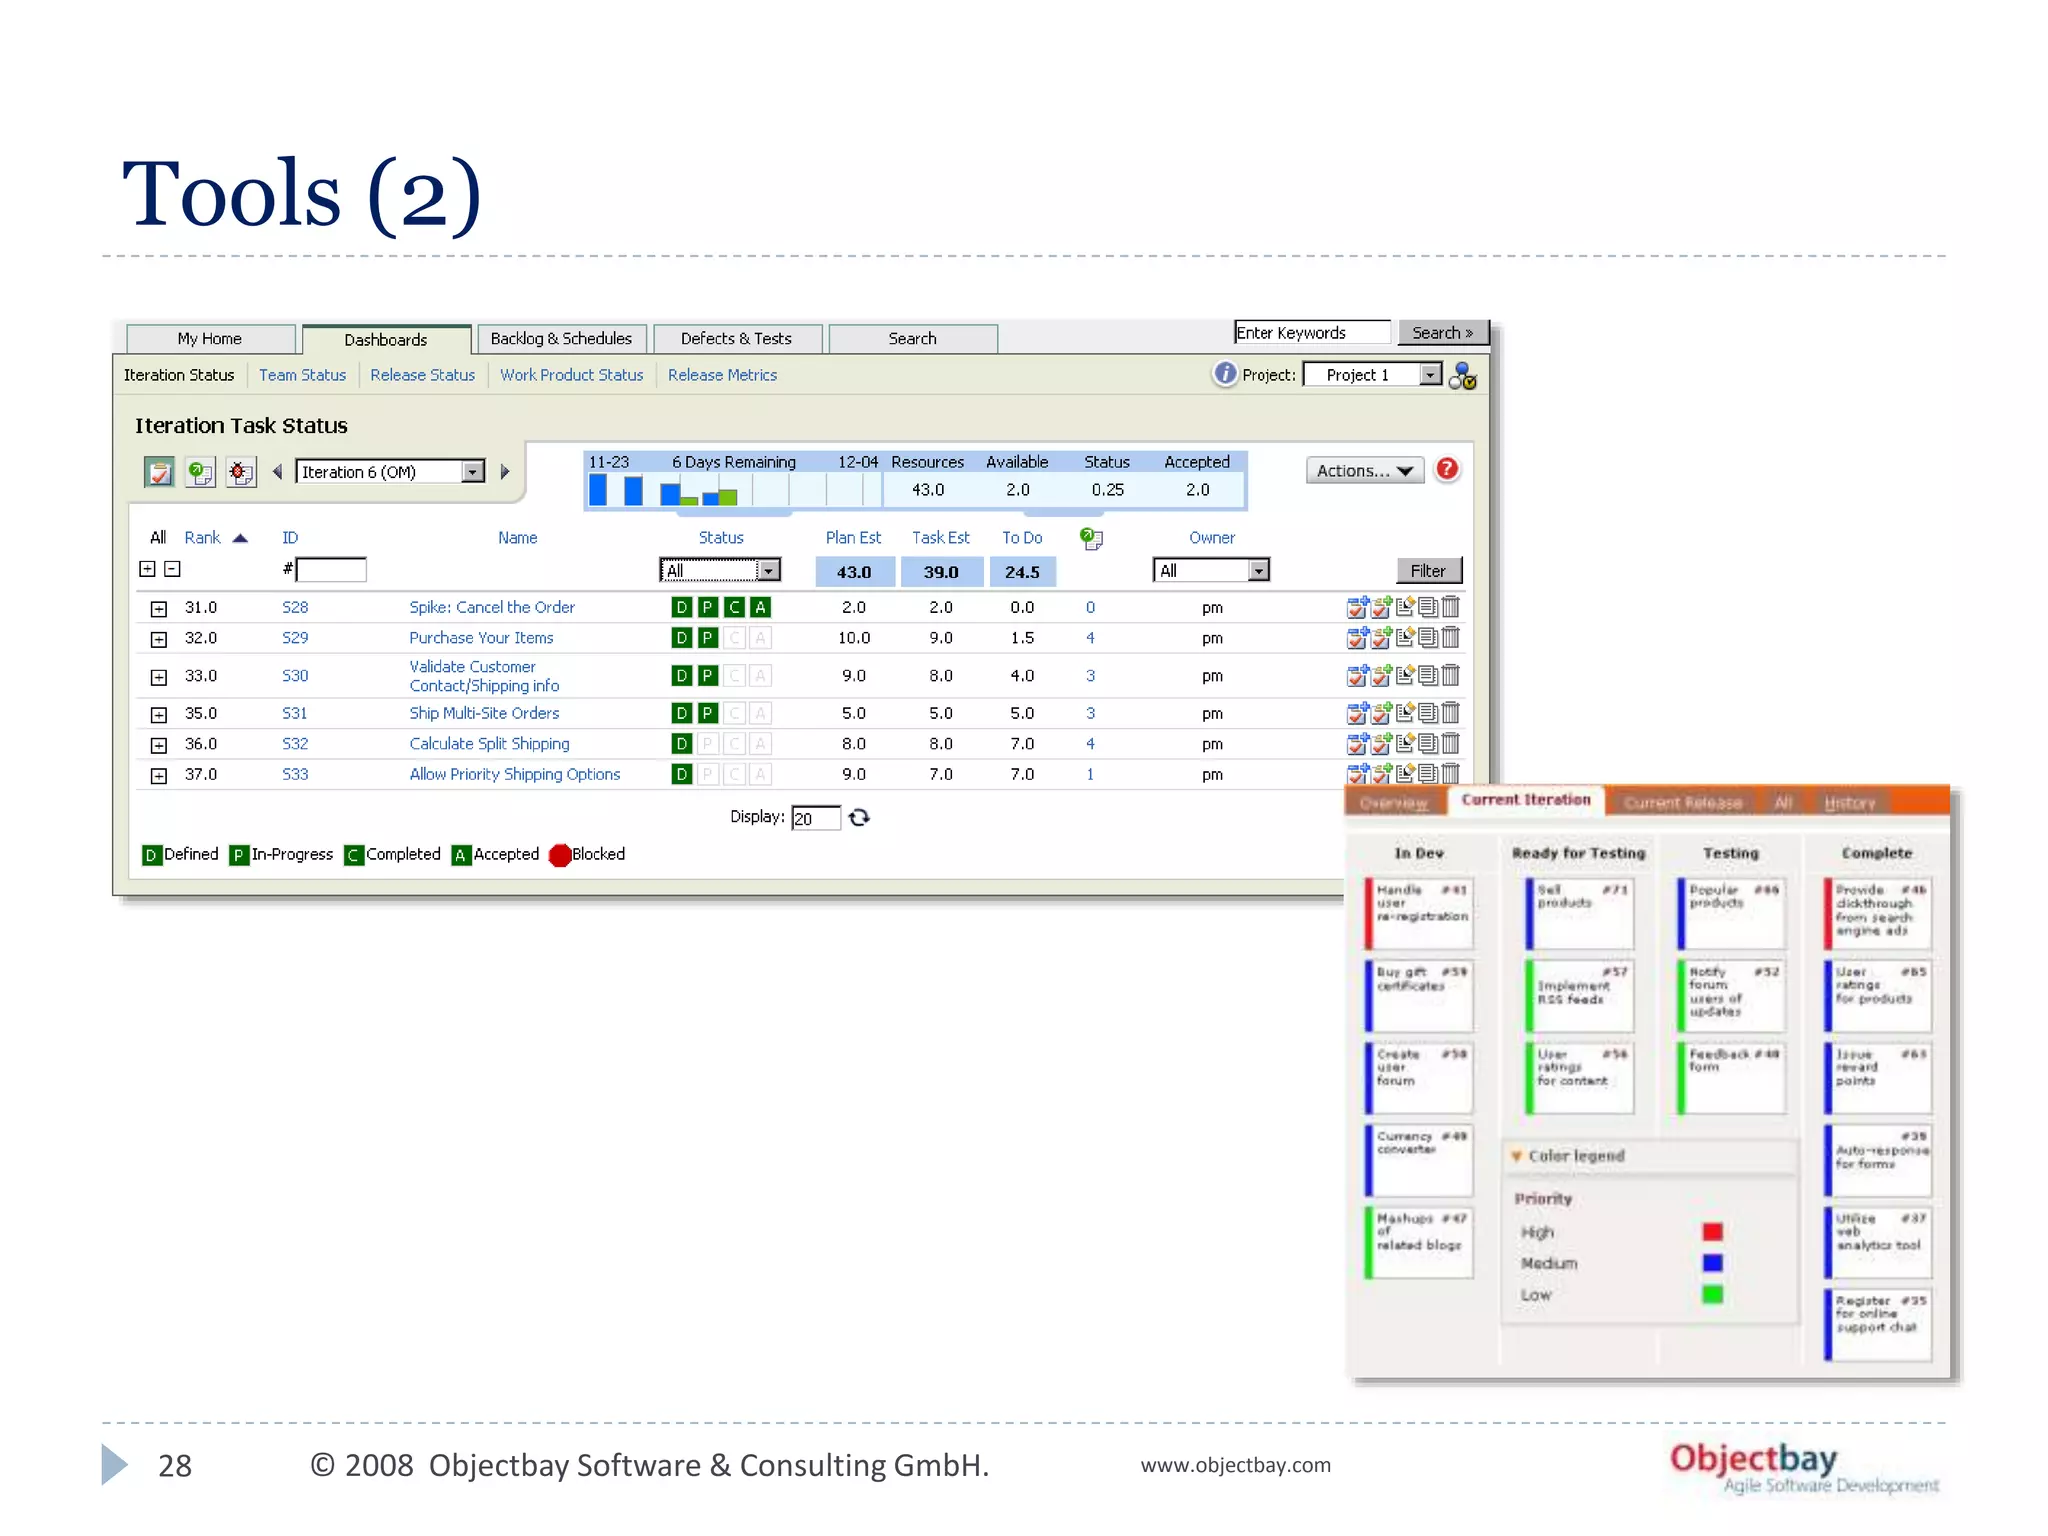Click the Filter button
Viewport: 2048px width, 1536px height.
tap(1428, 571)
